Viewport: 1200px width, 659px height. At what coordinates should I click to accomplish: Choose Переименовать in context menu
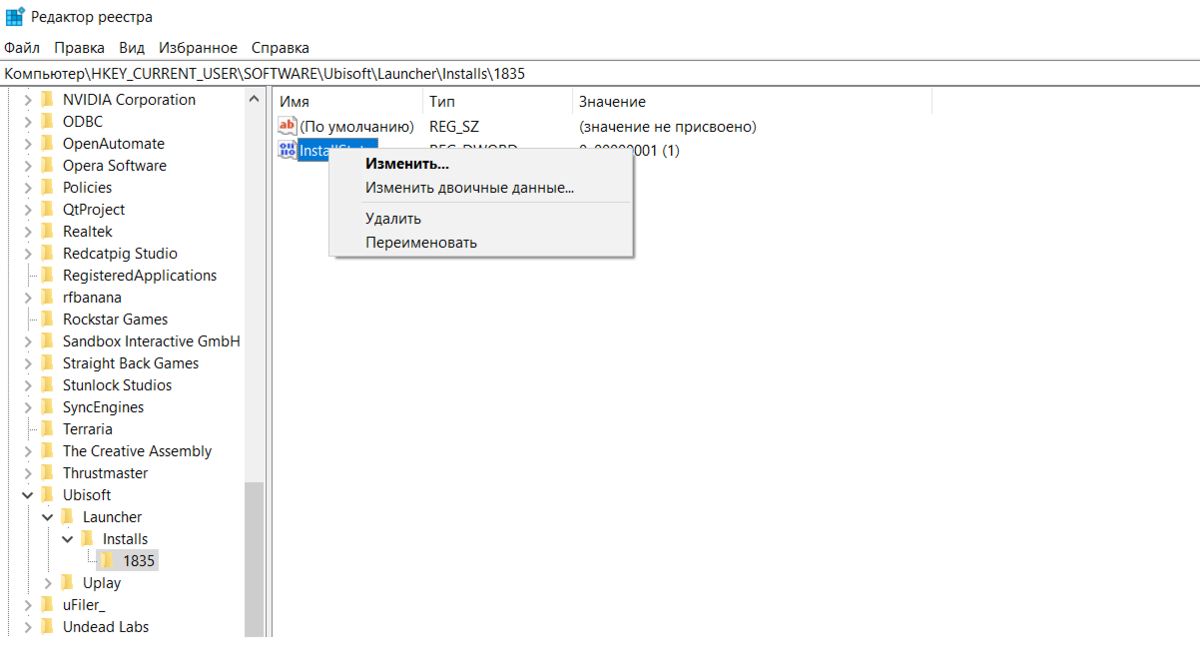[421, 242]
